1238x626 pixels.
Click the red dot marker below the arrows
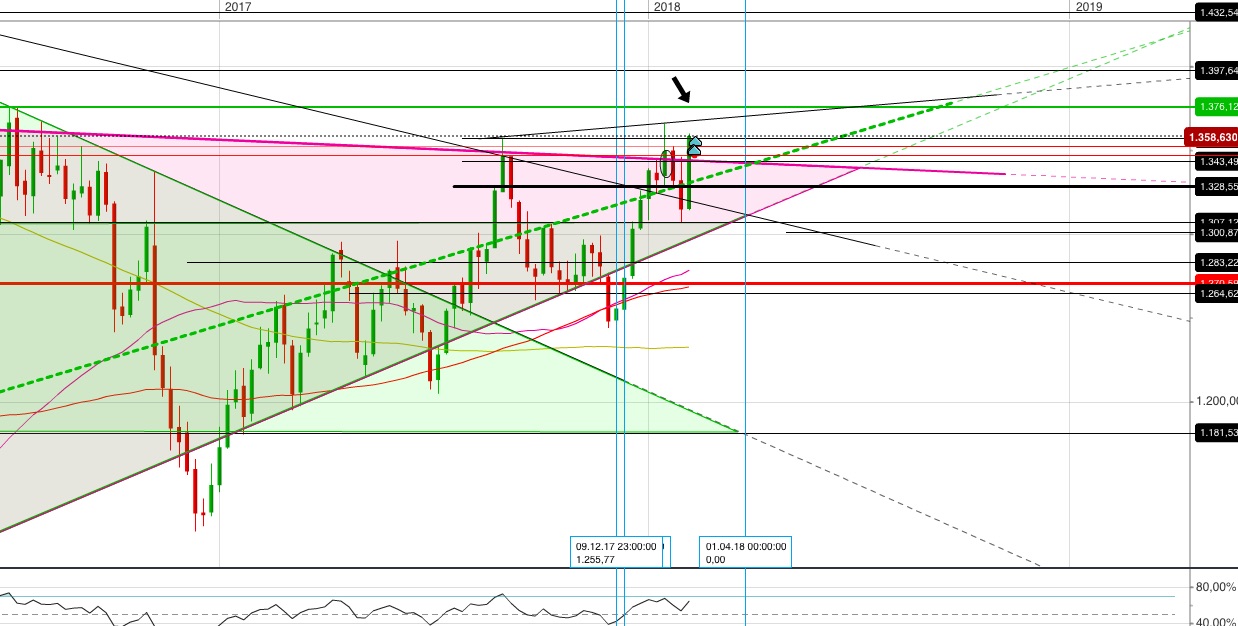(x=695, y=156)
